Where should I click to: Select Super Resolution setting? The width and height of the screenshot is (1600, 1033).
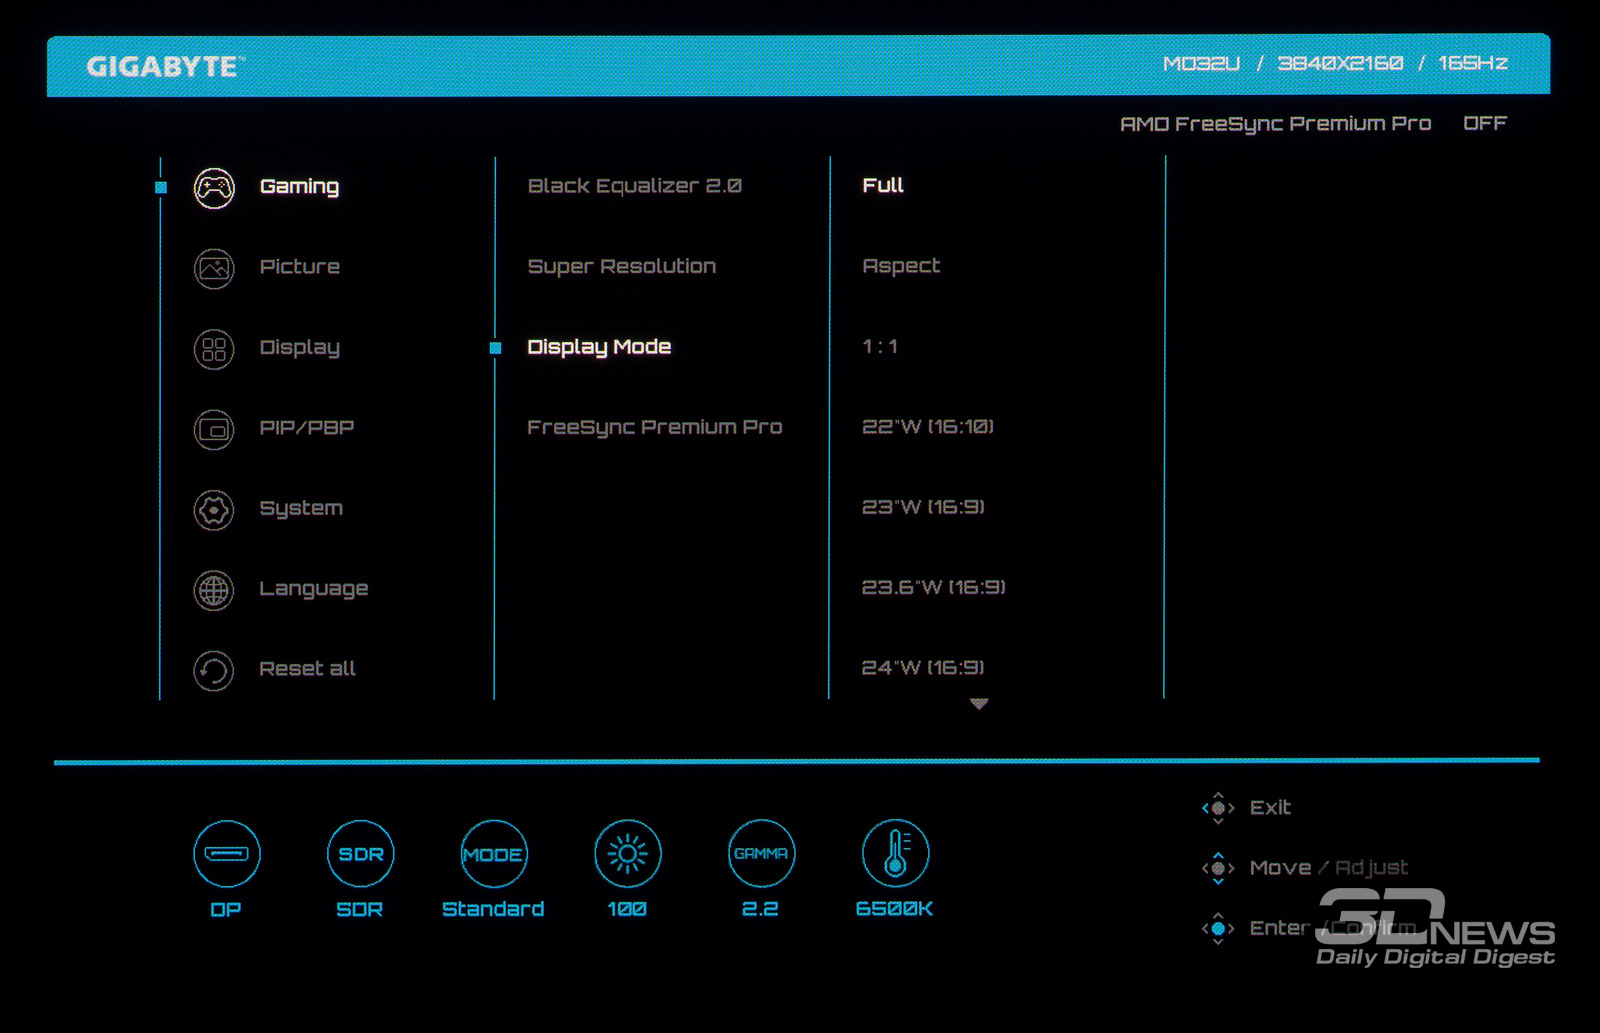pos(621,267)
